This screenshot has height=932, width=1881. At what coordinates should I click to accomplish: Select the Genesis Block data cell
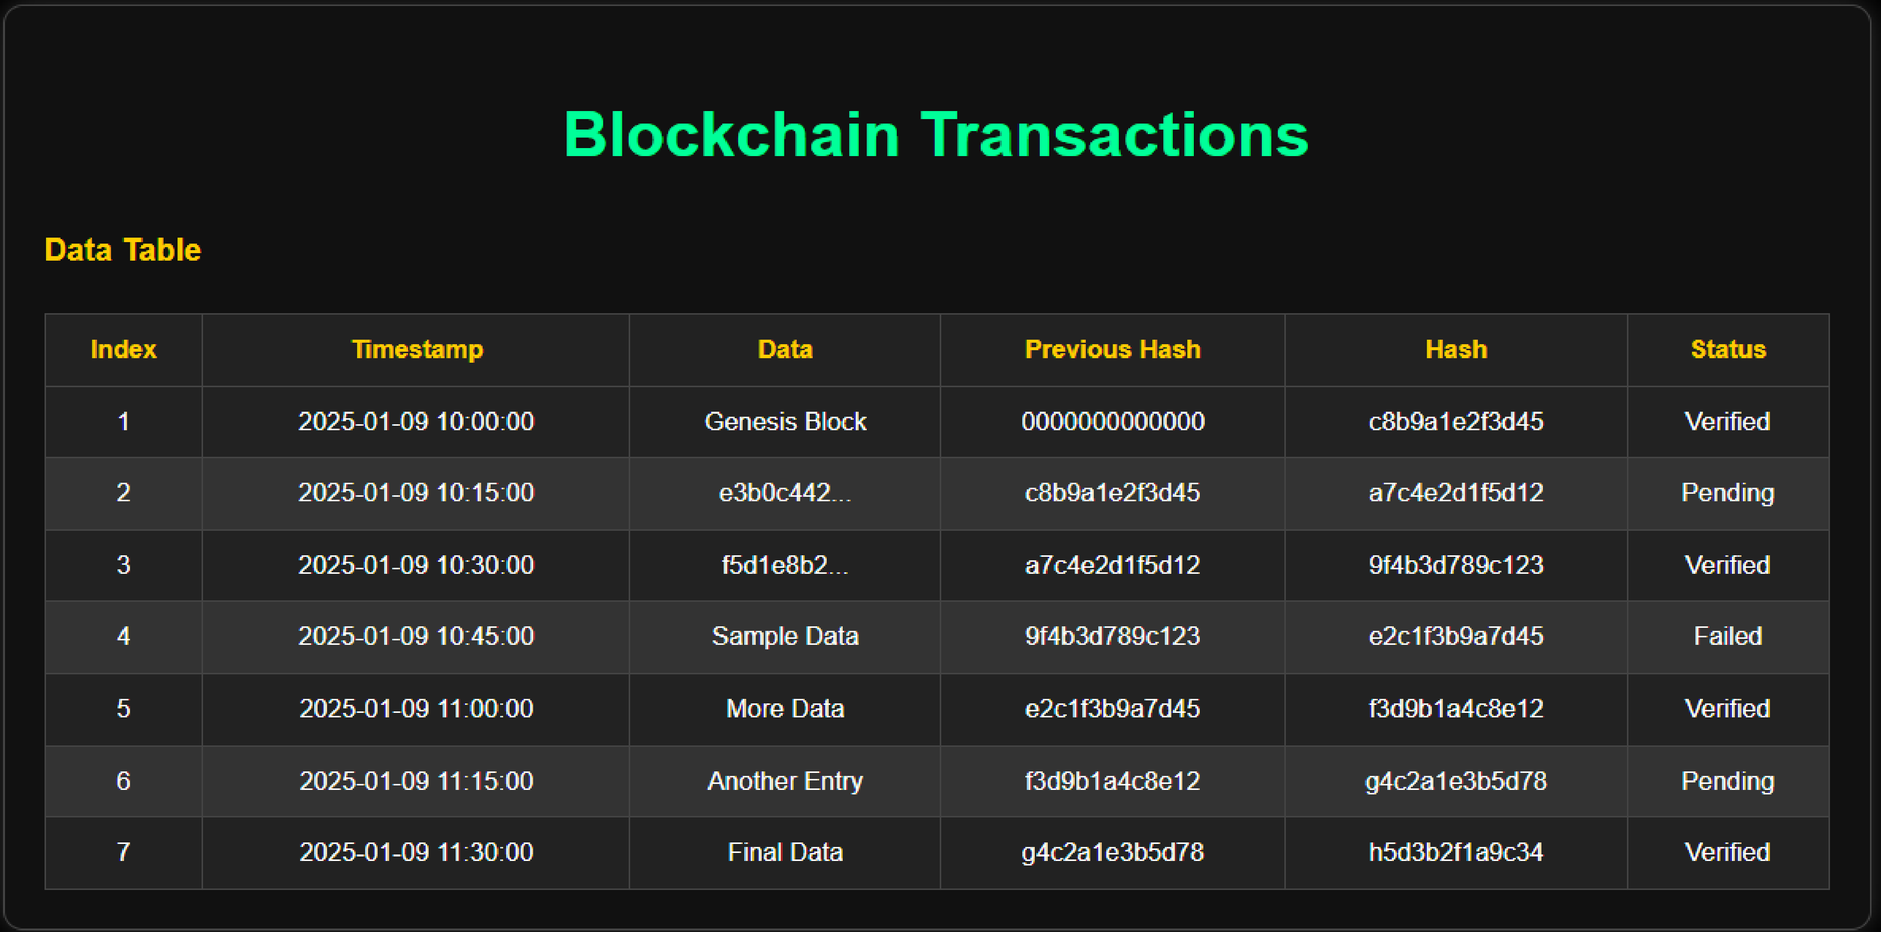point(785,422)
